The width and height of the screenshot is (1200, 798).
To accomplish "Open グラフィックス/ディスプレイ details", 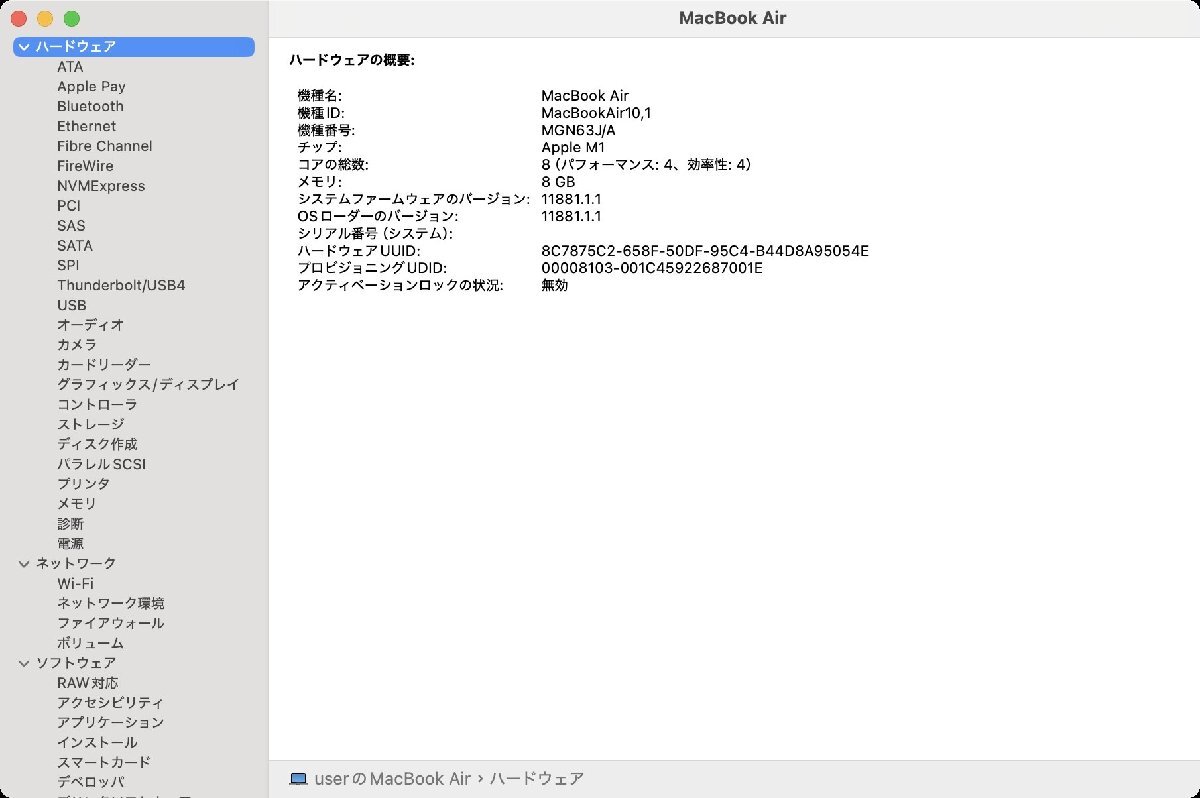I will 147,384.
